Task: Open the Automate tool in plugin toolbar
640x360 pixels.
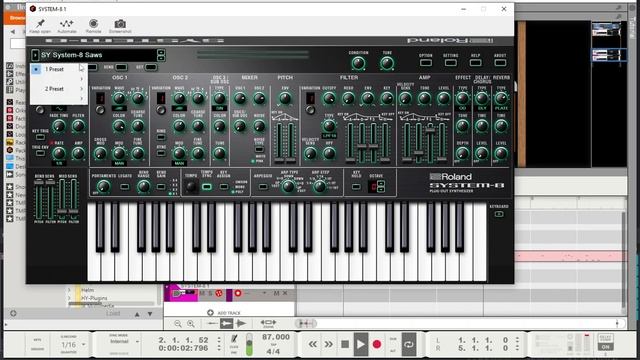Action: pyautogui.click(x=66, y=24)
